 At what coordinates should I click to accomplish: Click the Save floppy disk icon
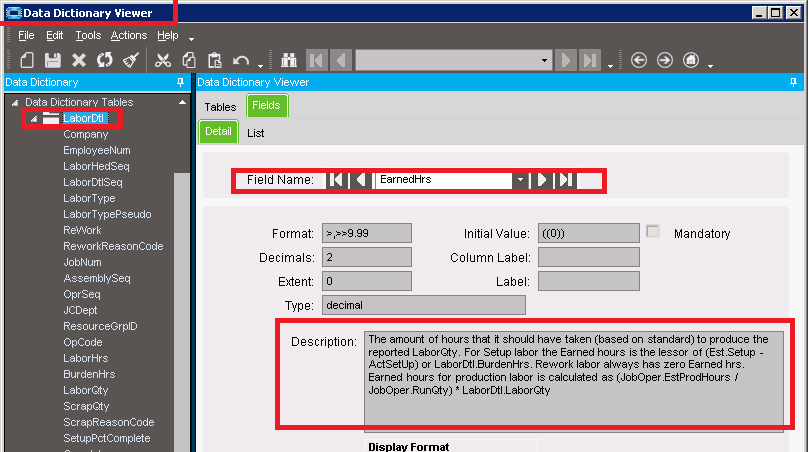click(x=53, y=60)
